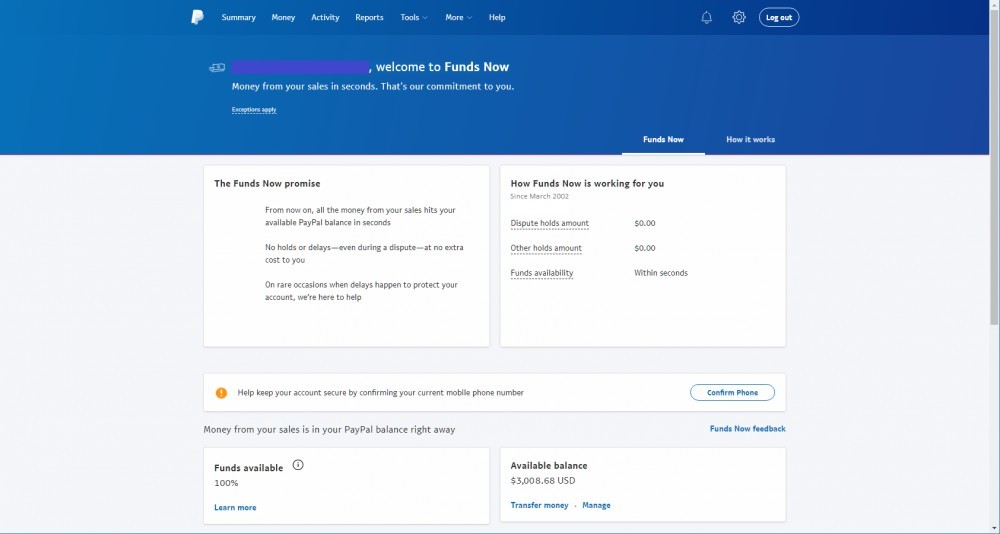The width and height of the screenshot is (1000, 534).
Task: Switch to the How it works tab
Action: pos(751,139)
